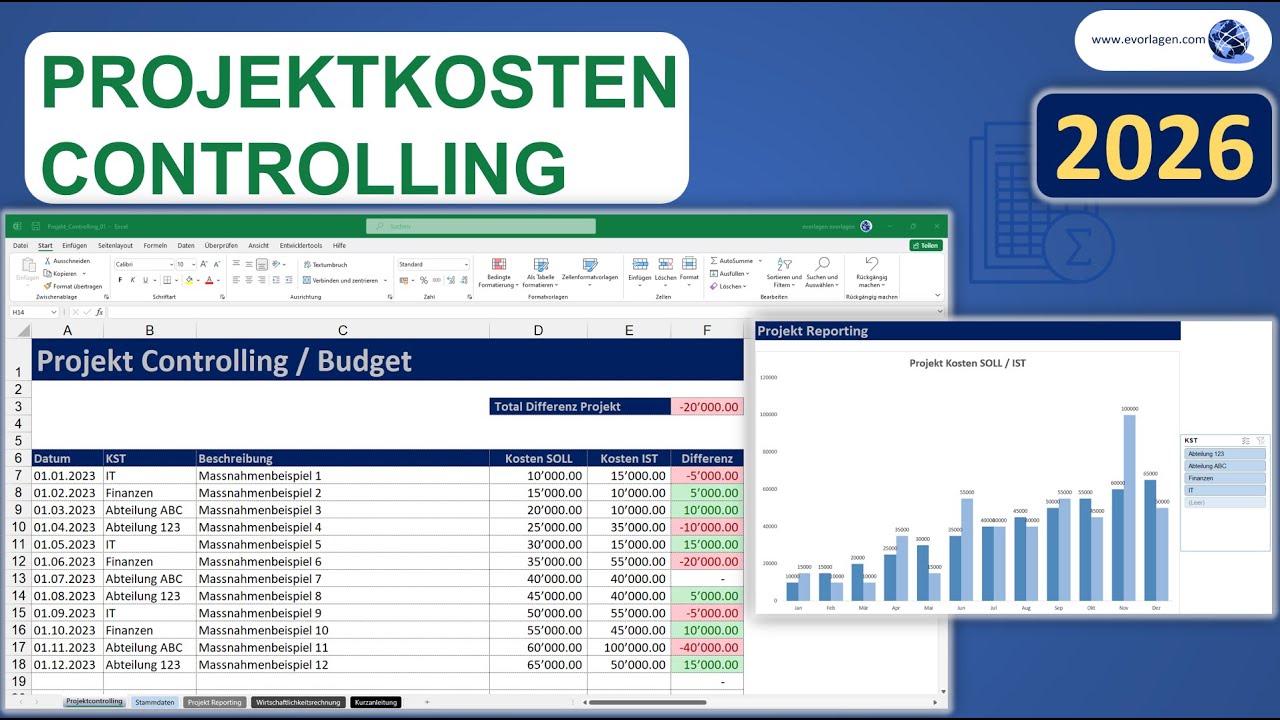The width and height of the screenshot is (1280, 720).
Task: Click the Rückgängig machen undo icon
Action: (x=872, y=263)
